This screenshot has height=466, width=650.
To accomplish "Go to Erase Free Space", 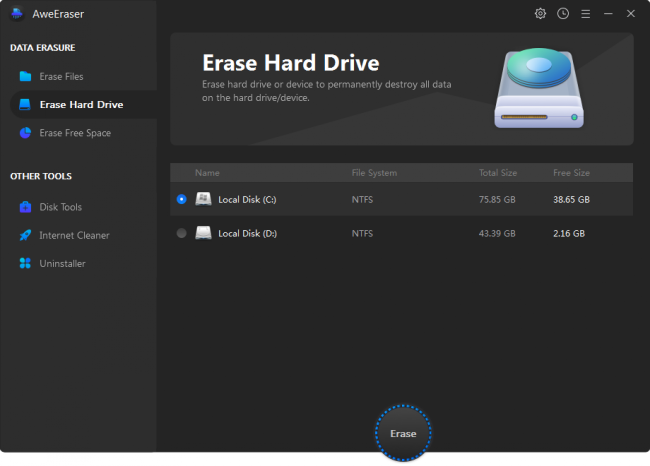I will 83,133.
